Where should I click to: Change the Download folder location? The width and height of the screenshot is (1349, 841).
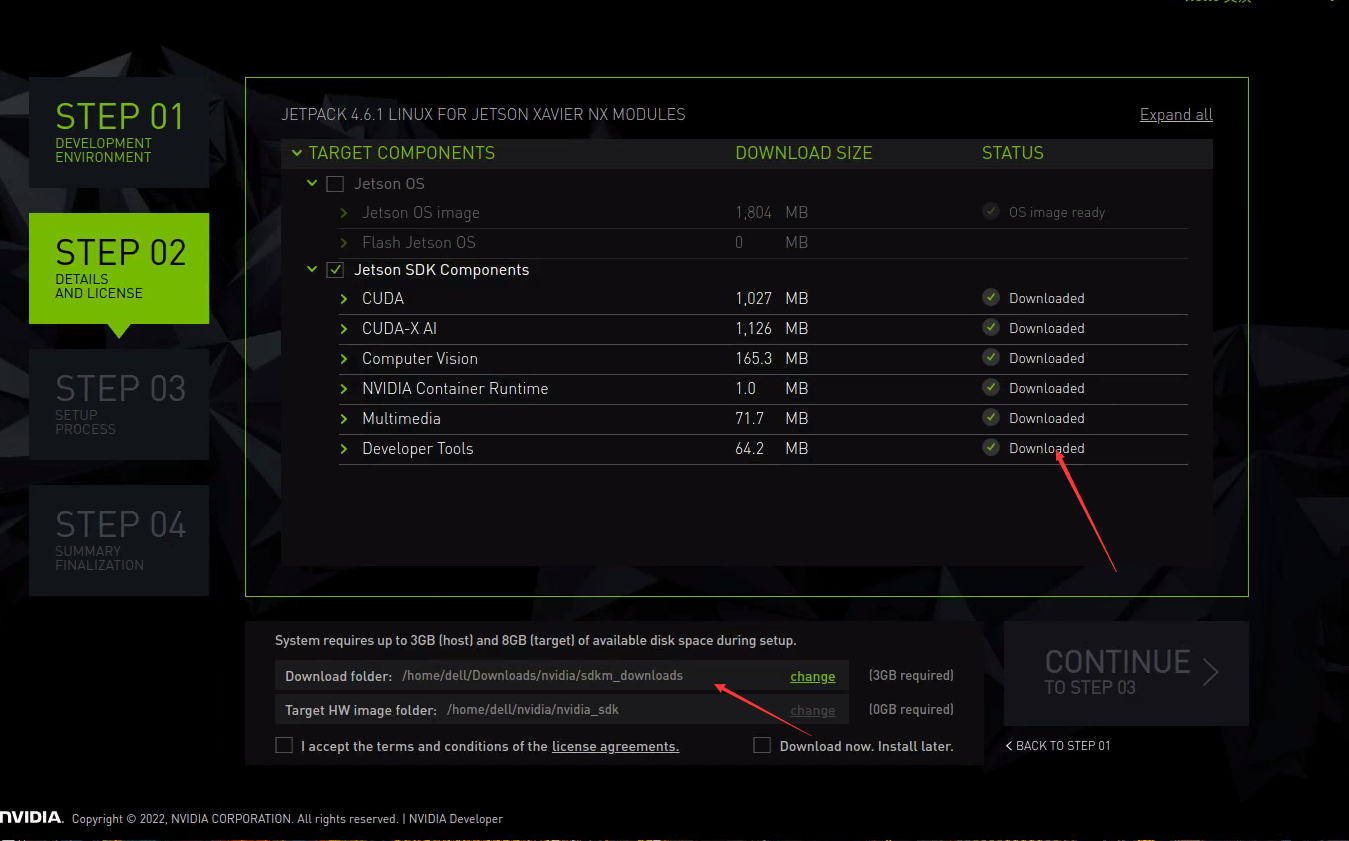click(x=812, y=677)
